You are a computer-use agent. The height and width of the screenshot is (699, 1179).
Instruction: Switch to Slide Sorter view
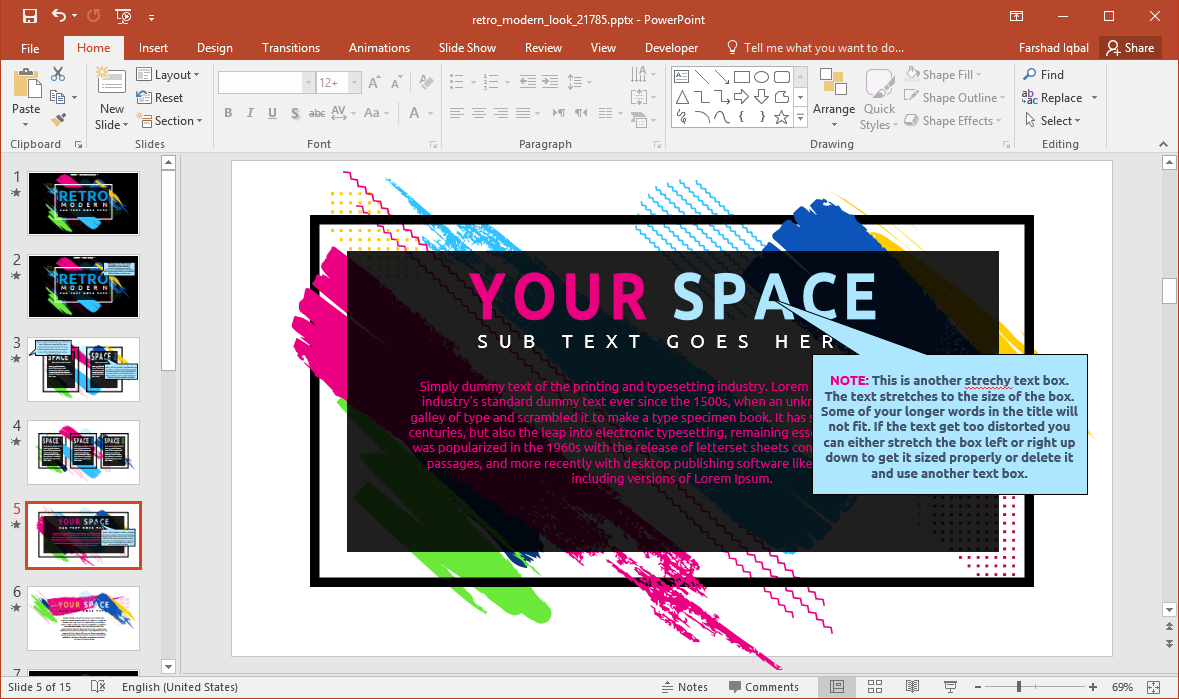(x=874, y=686)
